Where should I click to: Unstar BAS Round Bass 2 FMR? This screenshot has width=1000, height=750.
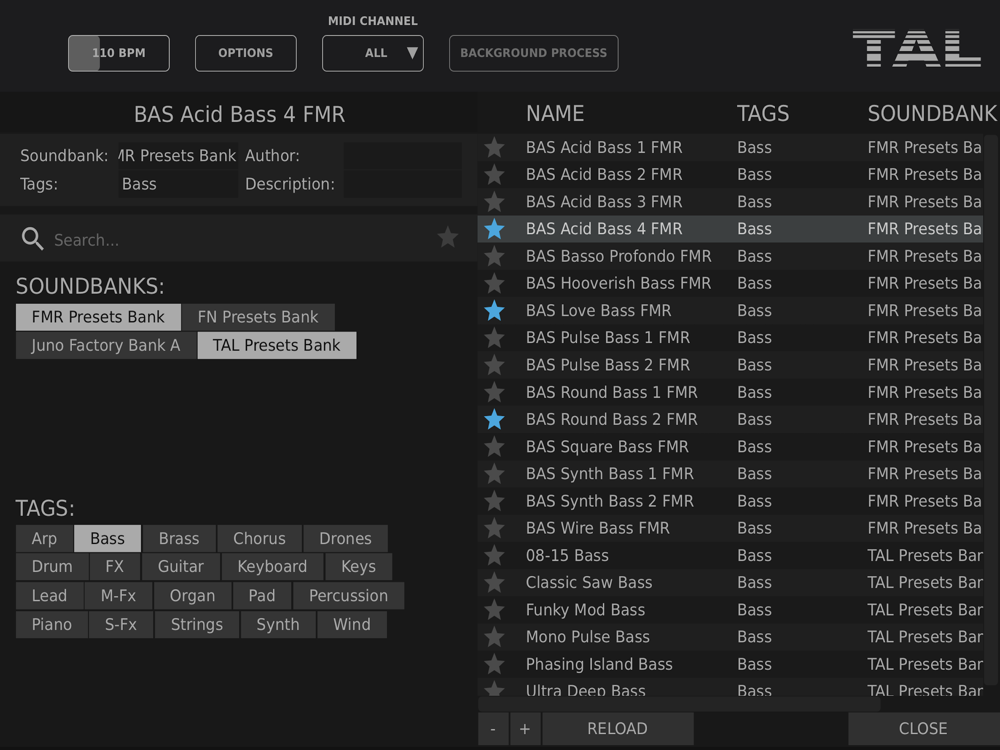[x=494, y=419]
